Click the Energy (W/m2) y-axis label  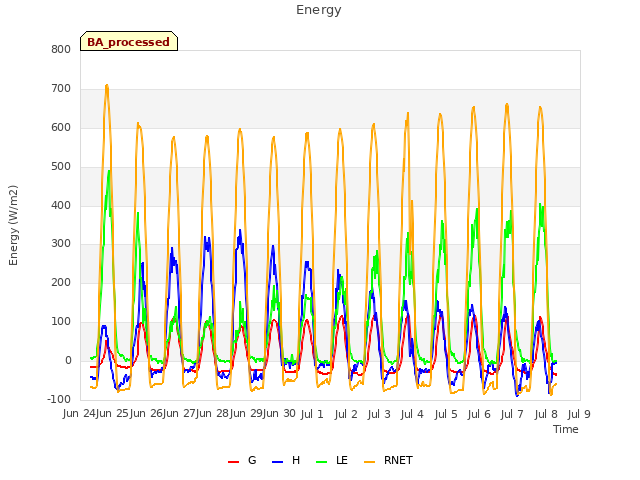point(13,225)
